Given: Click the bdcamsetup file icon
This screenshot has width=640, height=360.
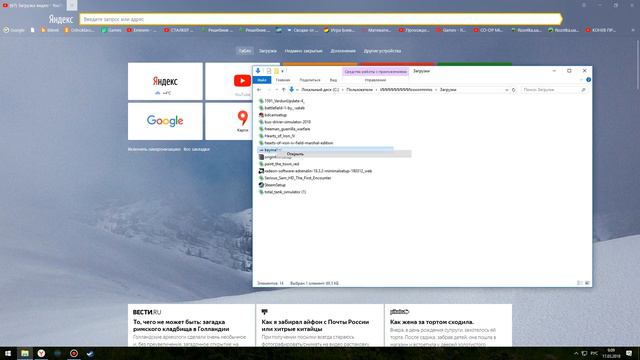Looking at the screenshot, I should [261, 115].
